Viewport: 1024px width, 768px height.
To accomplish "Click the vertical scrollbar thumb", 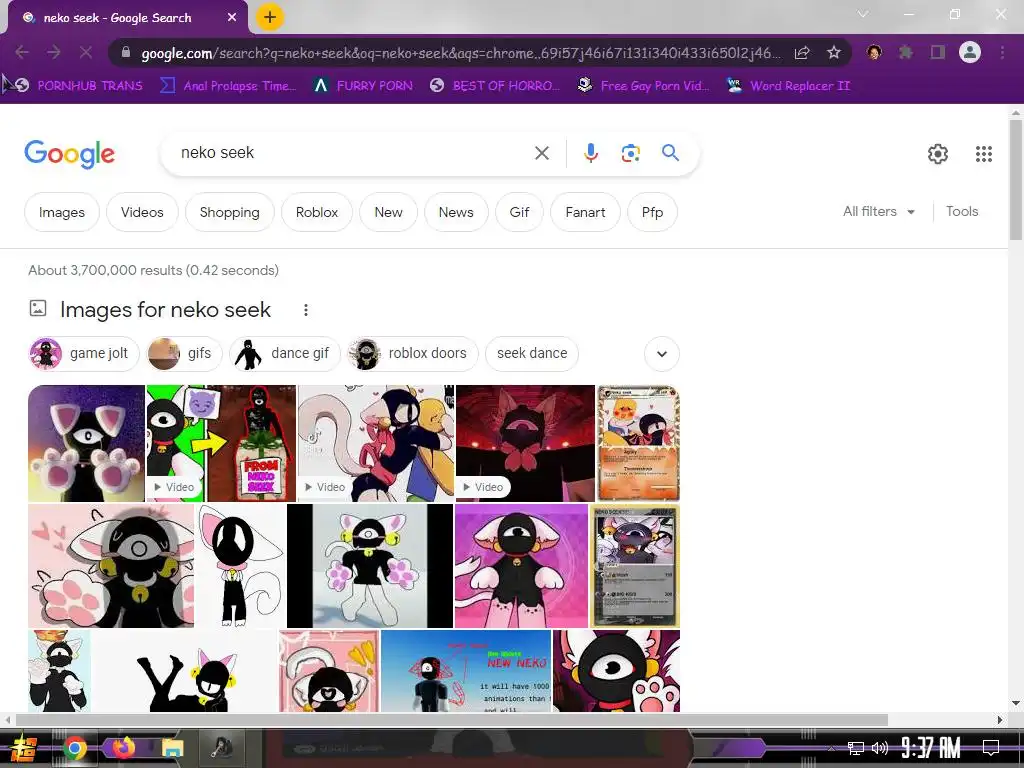I will [x=1016, y=180].
